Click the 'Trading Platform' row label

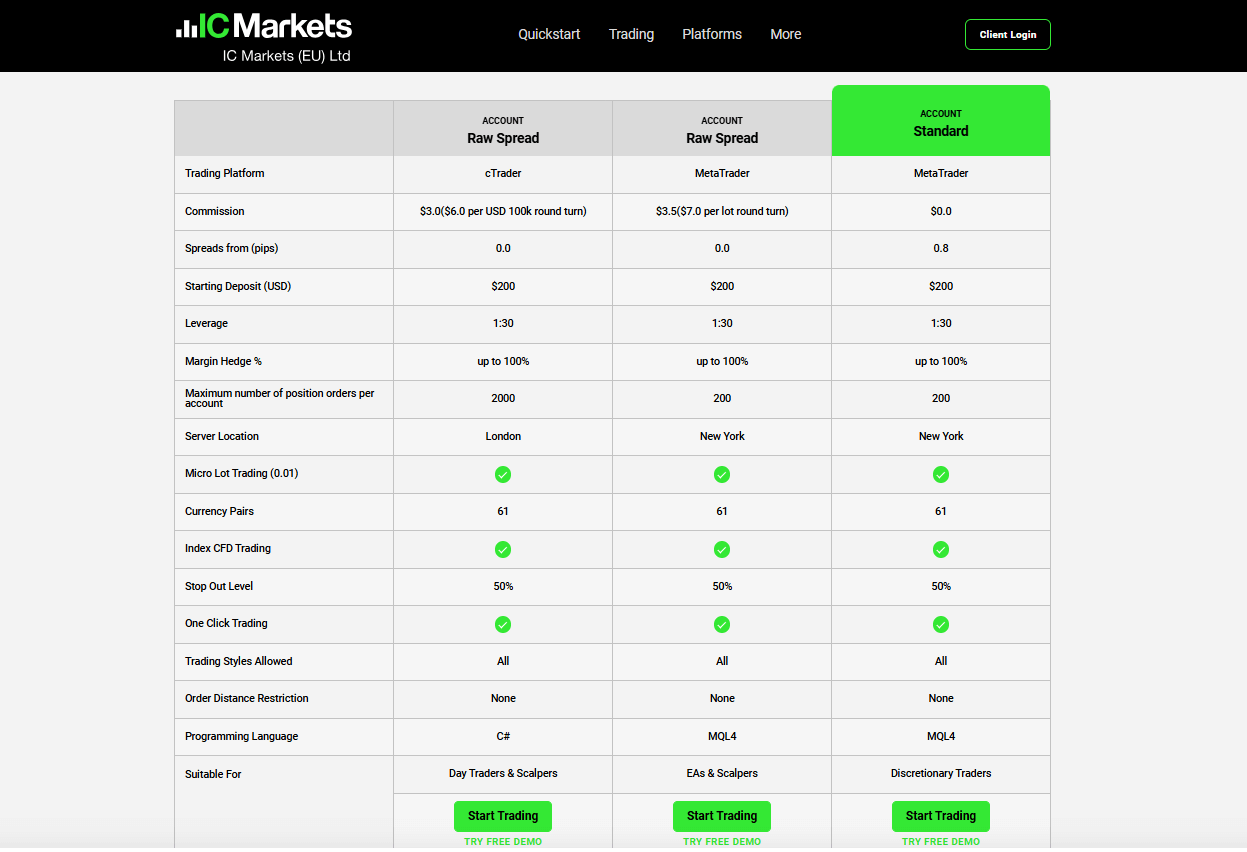[225, 174]
